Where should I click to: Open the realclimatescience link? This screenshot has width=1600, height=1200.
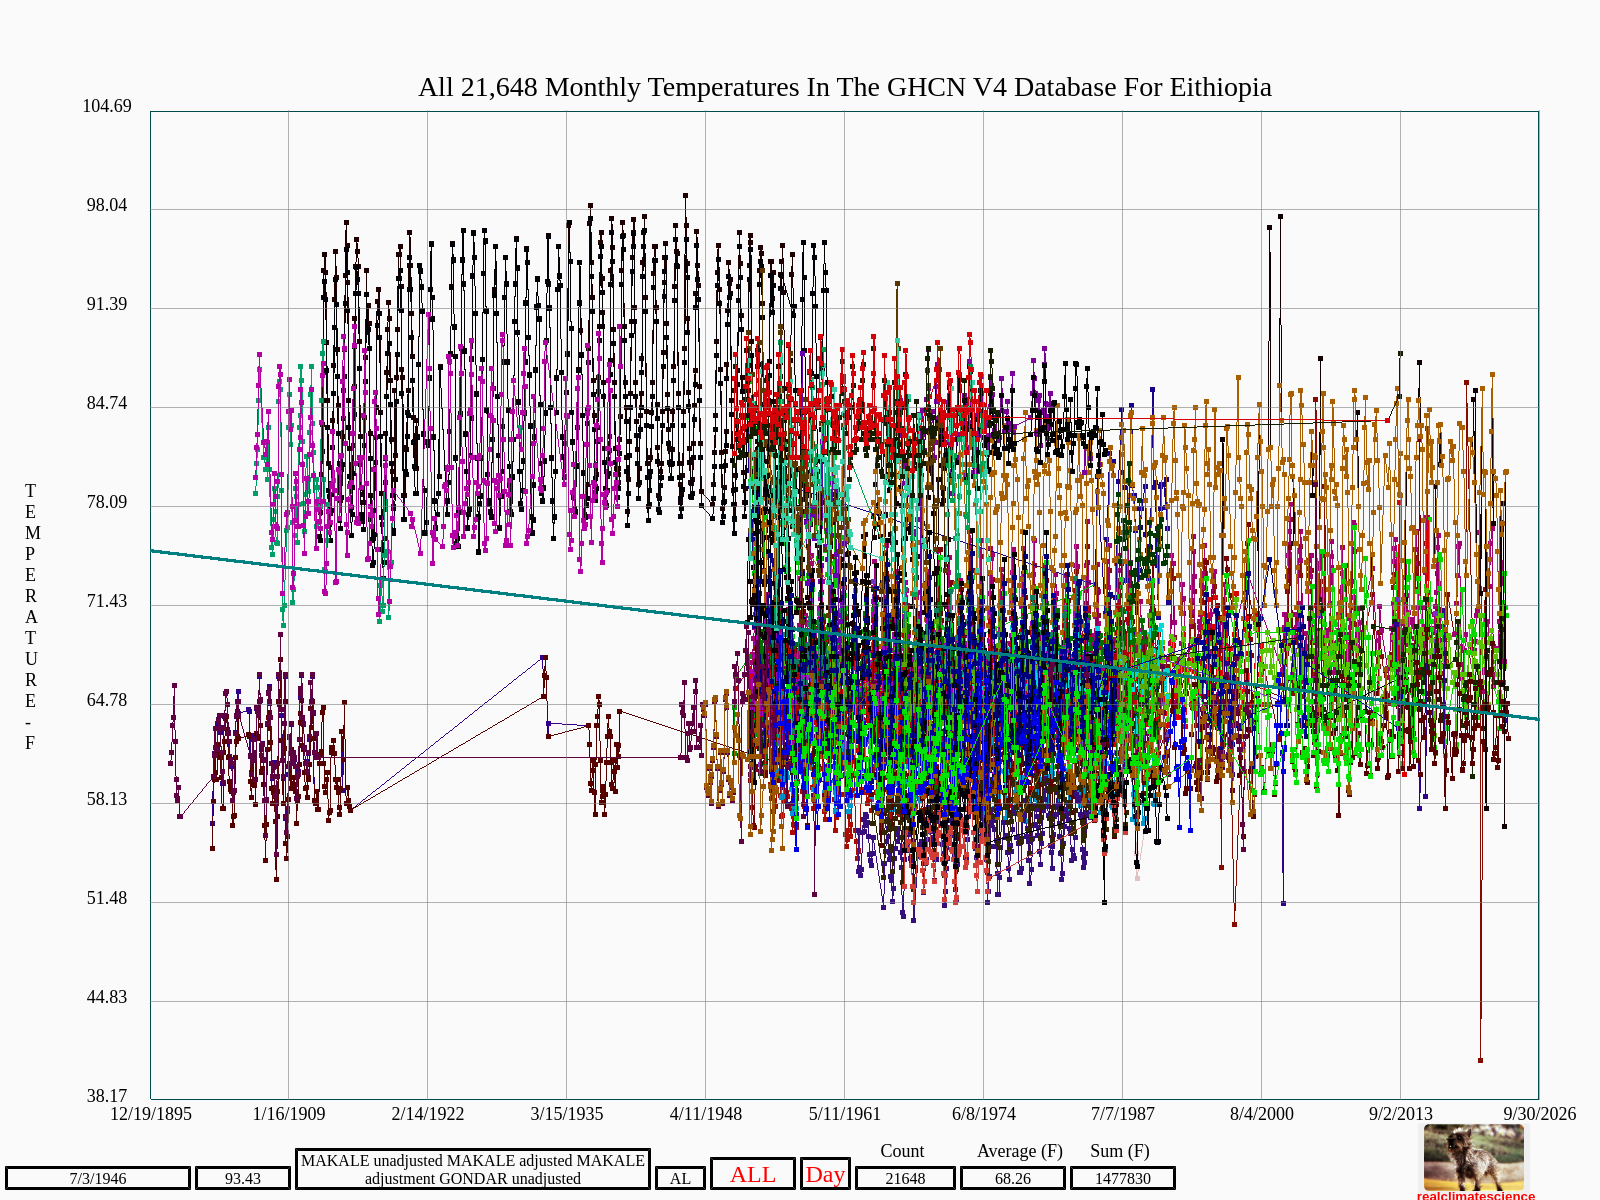pos(1476,1195)
